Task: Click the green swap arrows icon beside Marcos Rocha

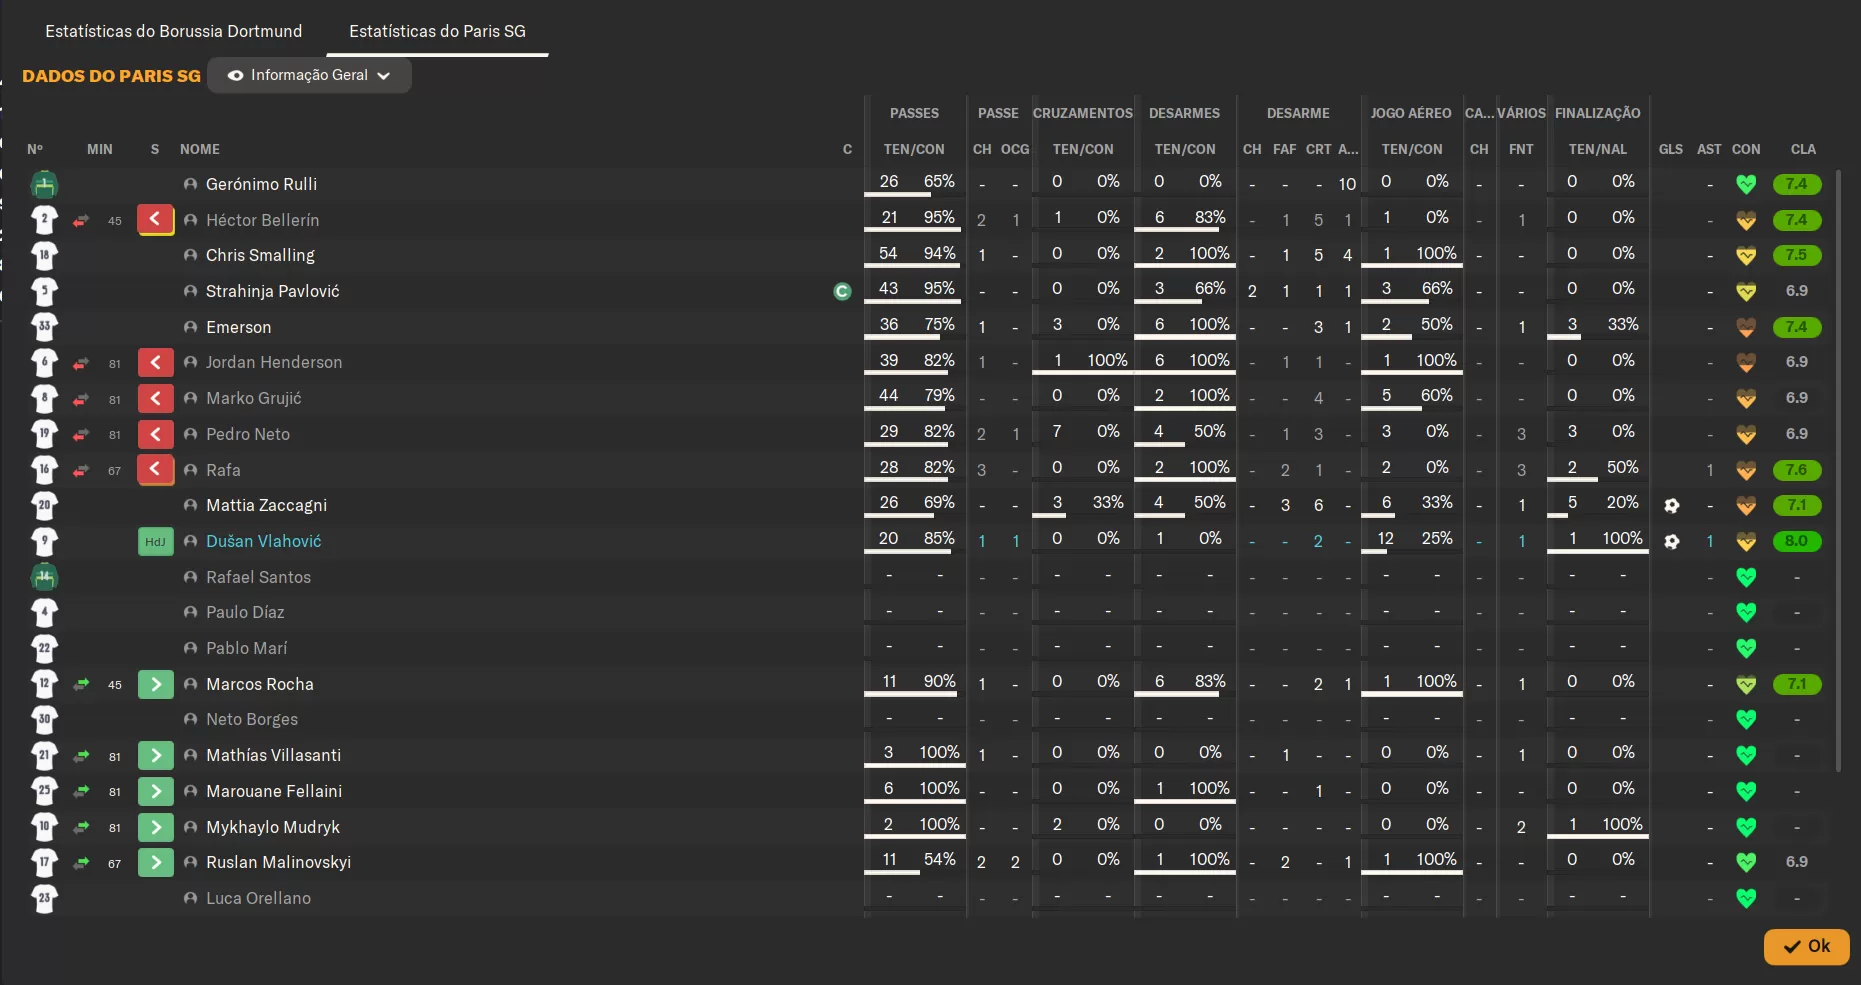Action: [x=81, y=684]
